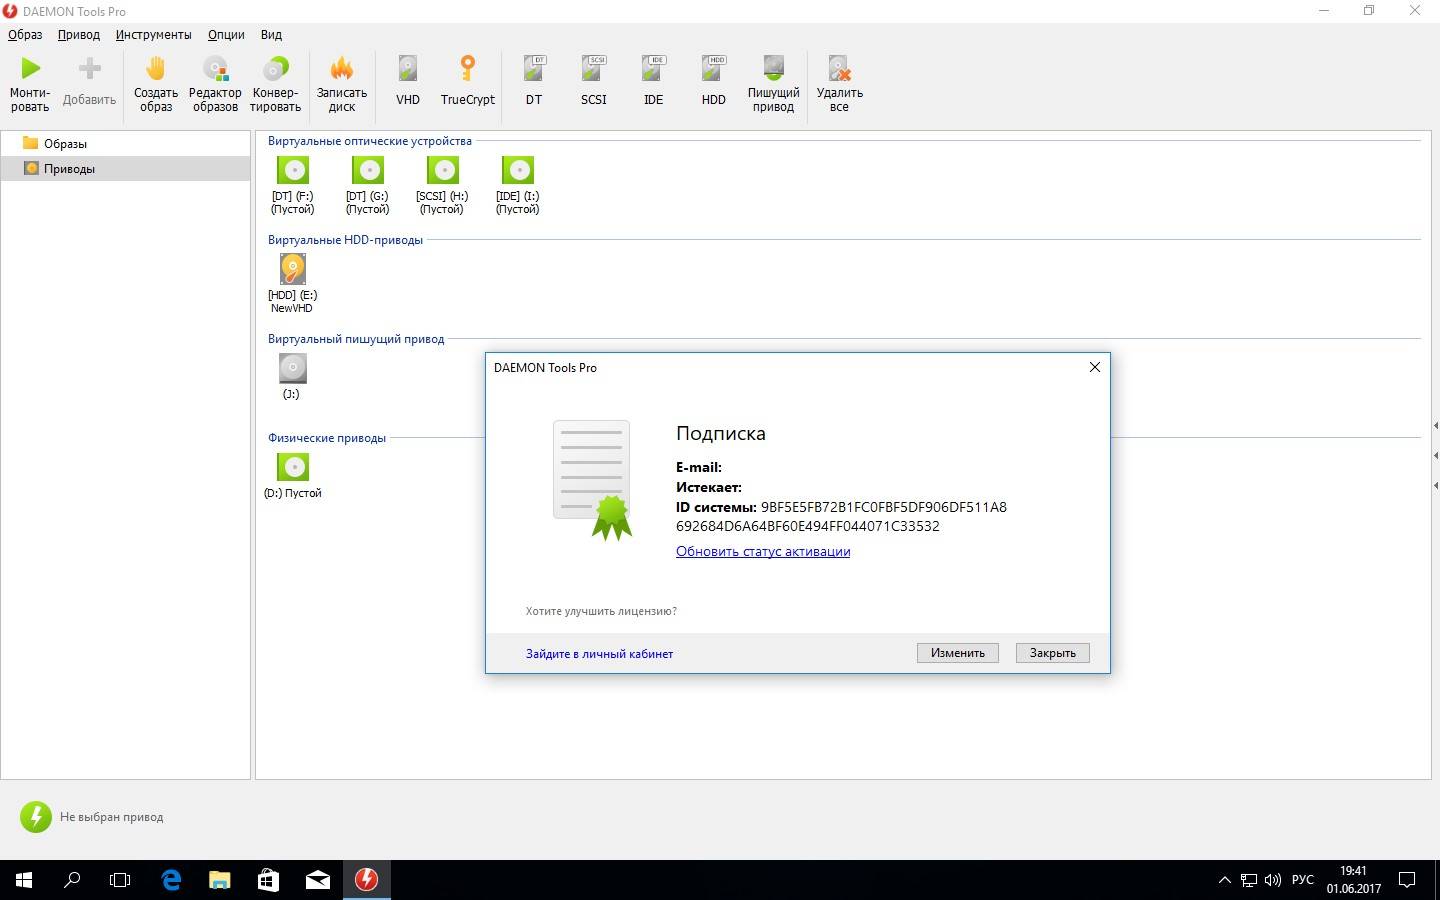The height and width of the screenshot is (900, 1440).
Task: Select the physical drive (D:) Пустой
Action: pyautogui.click(x=293, y=467)
